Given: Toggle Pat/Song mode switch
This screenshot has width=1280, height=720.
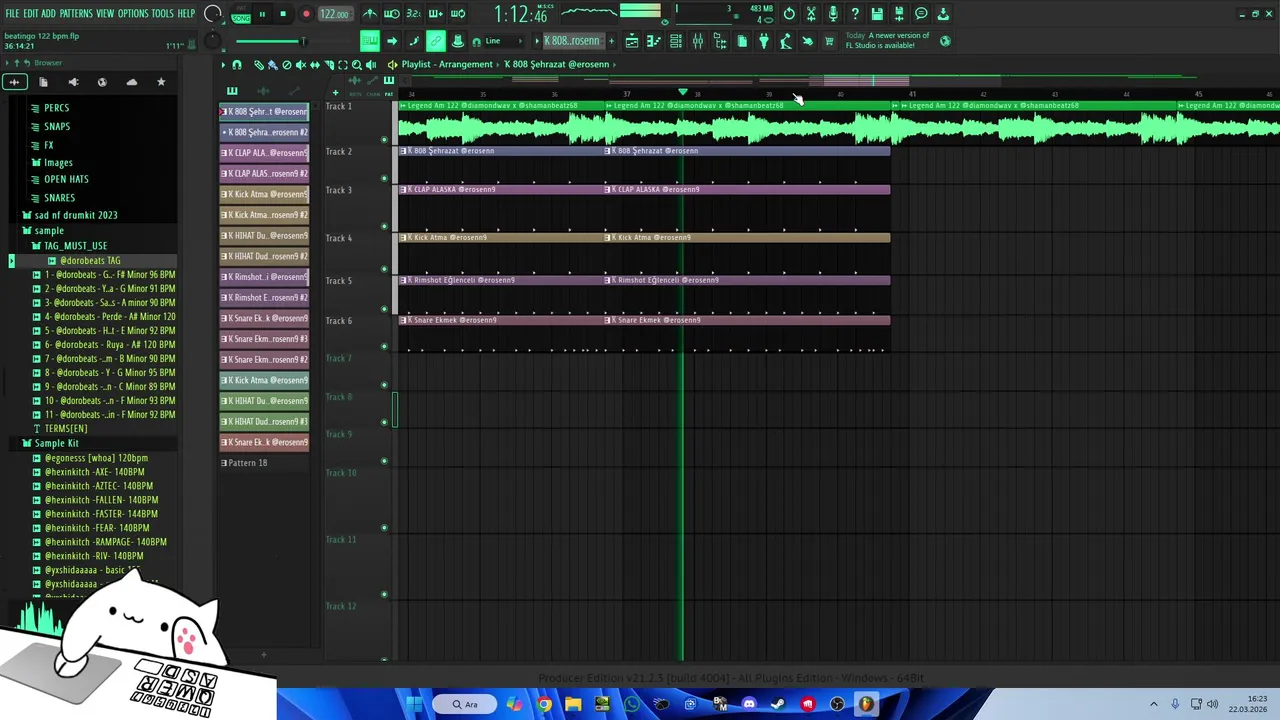Looking at the screenshot, I should (x=241, y=13).
